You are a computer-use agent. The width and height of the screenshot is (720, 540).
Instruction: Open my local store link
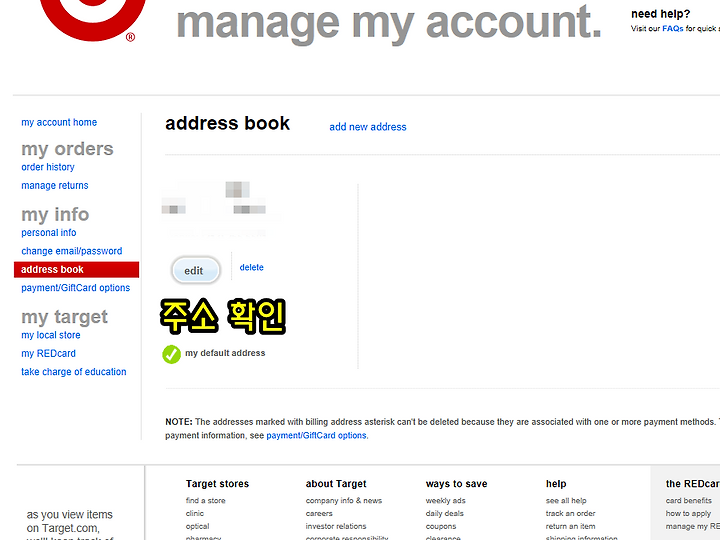(x=51, y=335)
